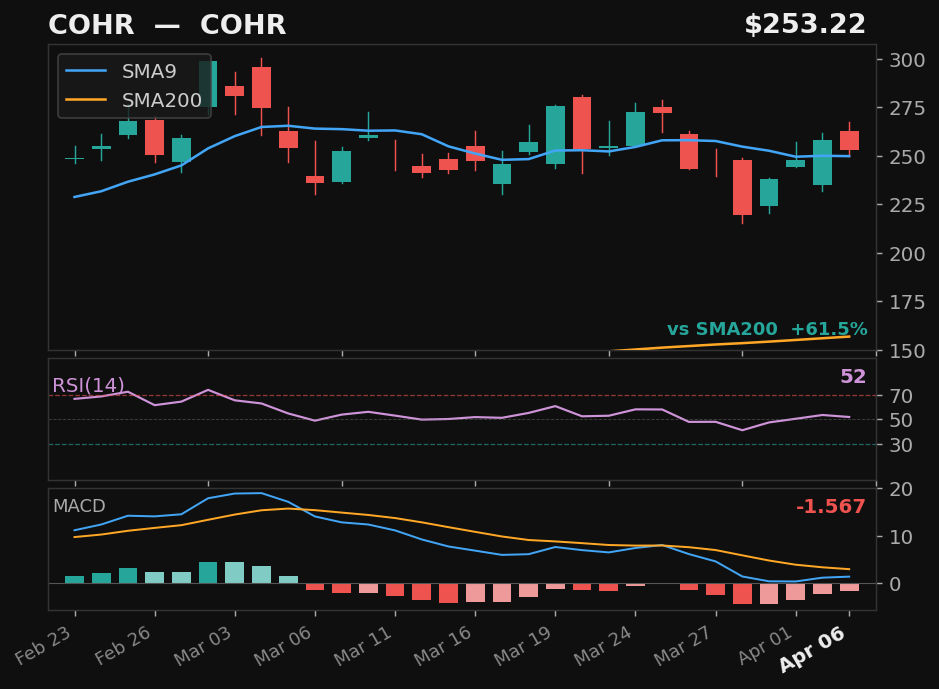Click the SMA9 legend entry
This screenshot has width=939, height=689.
click(120, 71)
